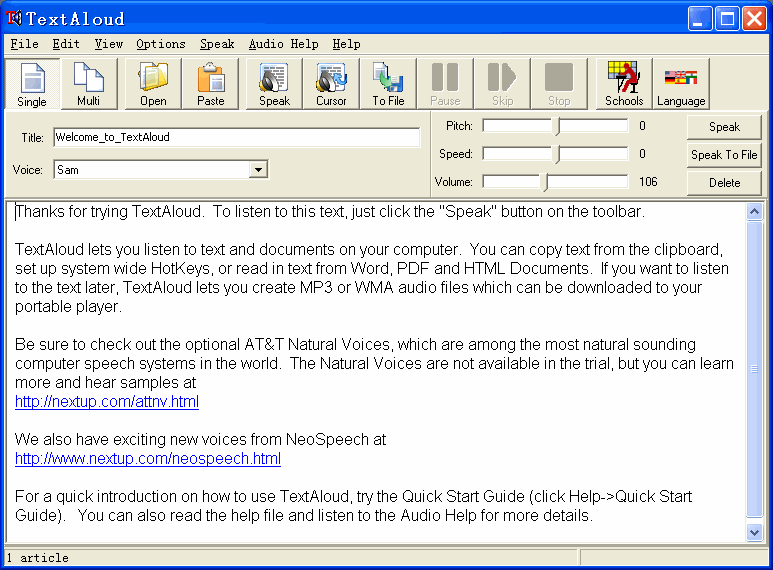The image size is (773, 570).
Task: Click the Pitch slider thumb
Action: [558, 126]
